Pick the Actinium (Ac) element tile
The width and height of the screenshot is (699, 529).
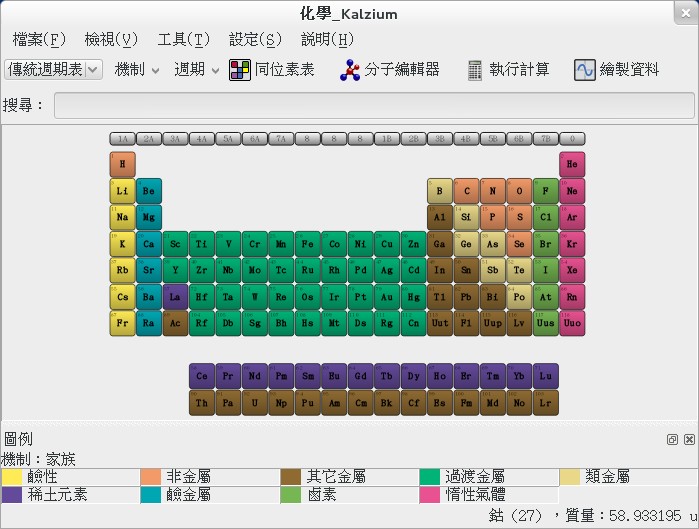click(x=175, y=323)
